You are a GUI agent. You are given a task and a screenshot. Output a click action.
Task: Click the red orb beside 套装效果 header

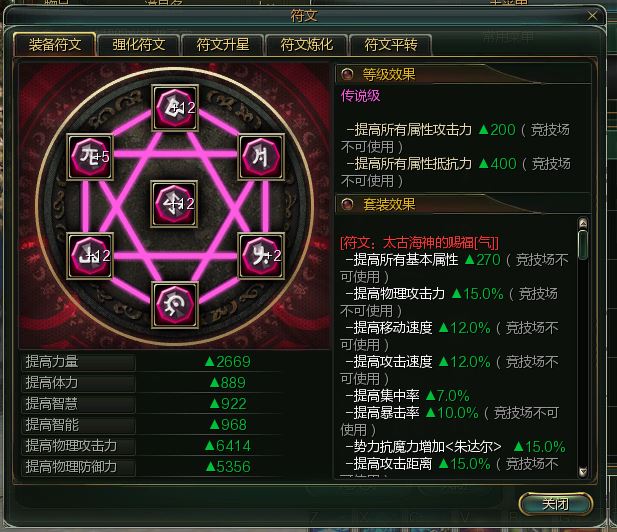(347, 204)
